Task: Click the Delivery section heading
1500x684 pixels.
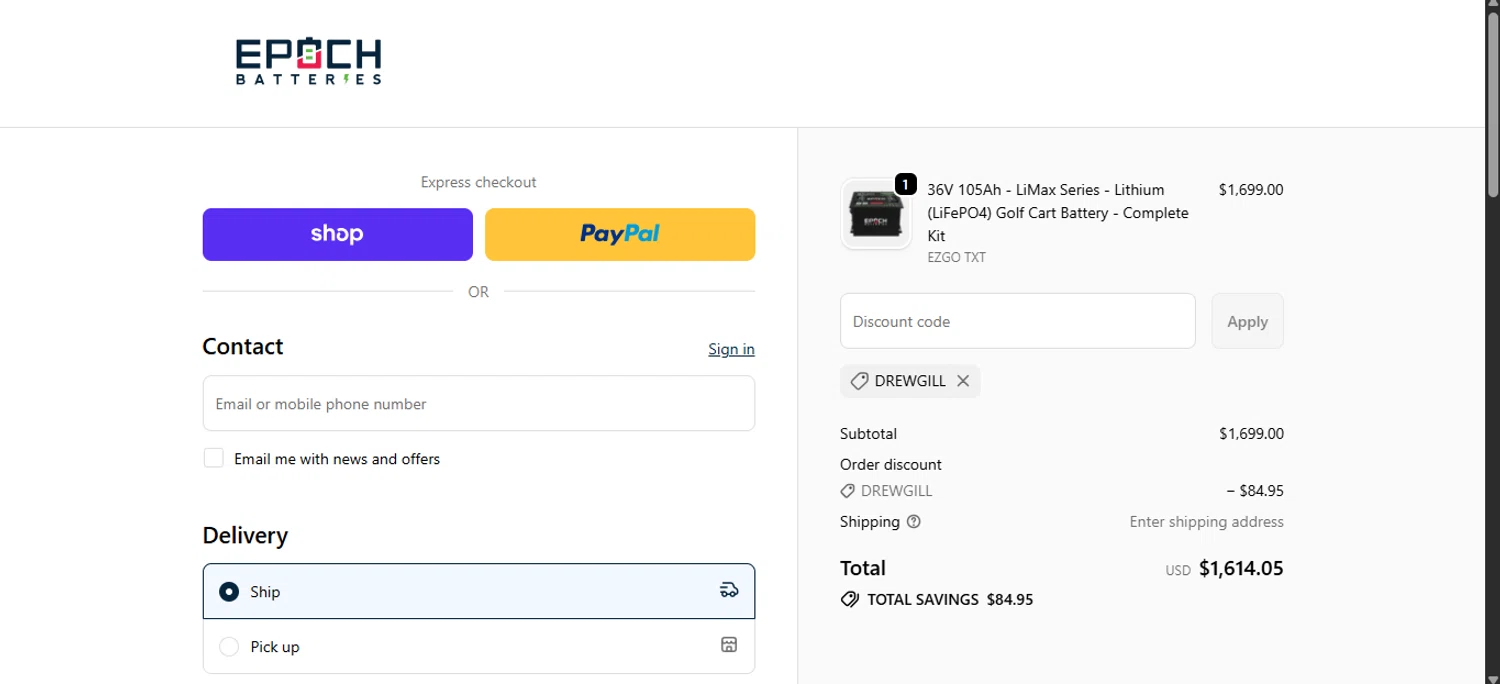Action: pyautogui.click(x=245, y=536)
